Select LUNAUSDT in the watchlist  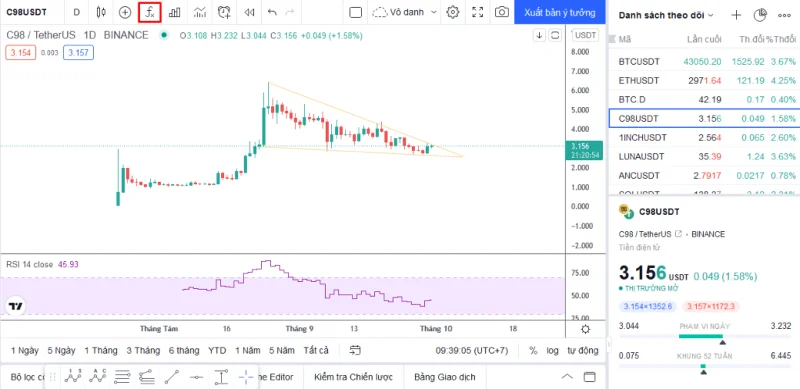click(x=704, y=156)
